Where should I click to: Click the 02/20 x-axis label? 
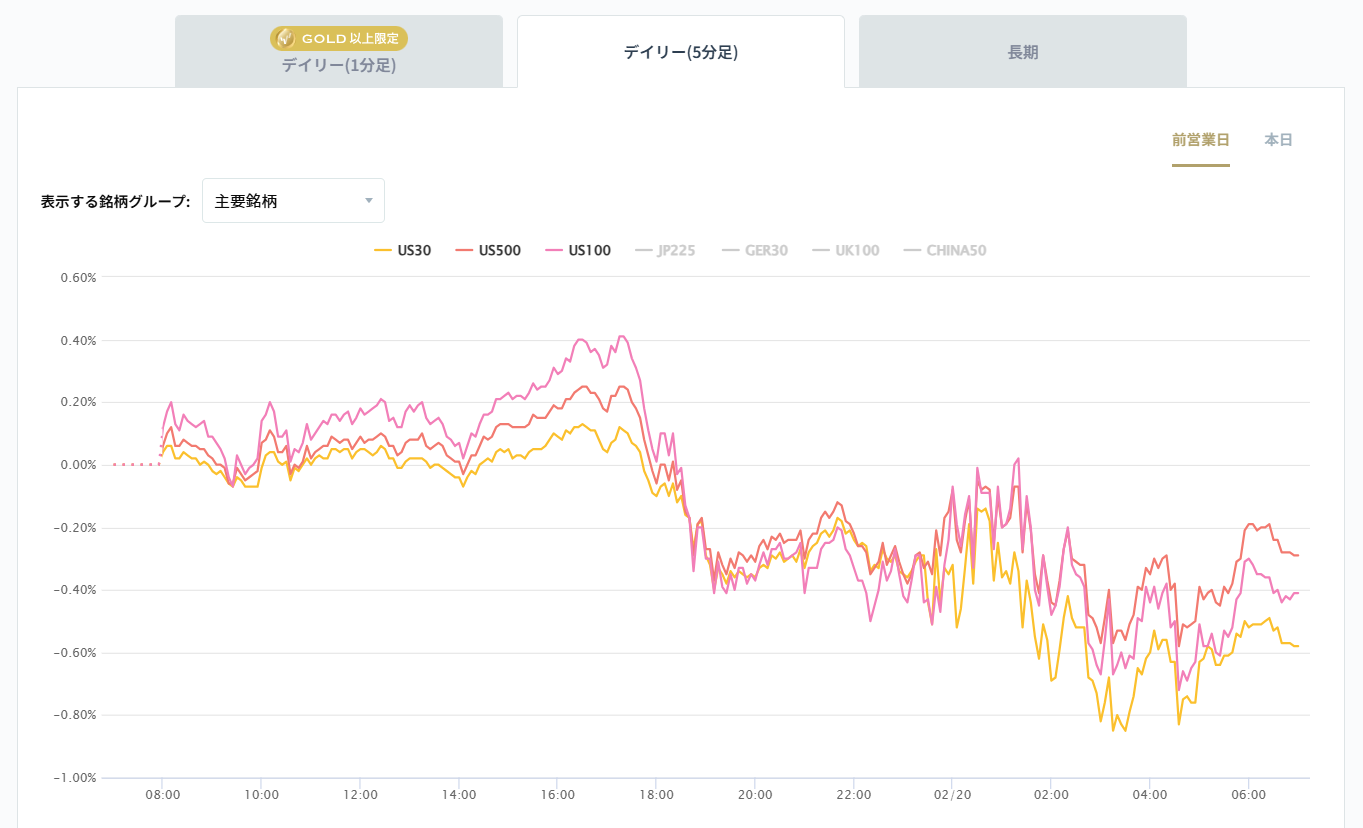pyautogui.click(x=952, y=795)
